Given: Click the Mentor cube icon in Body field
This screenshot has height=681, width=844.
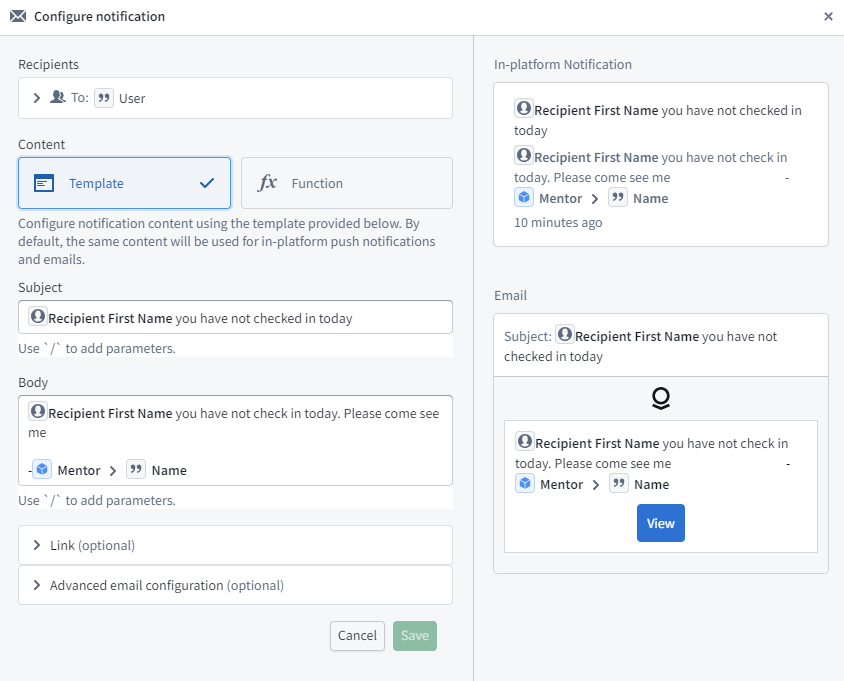Looking at the screenshot, I should pos(42,469).
